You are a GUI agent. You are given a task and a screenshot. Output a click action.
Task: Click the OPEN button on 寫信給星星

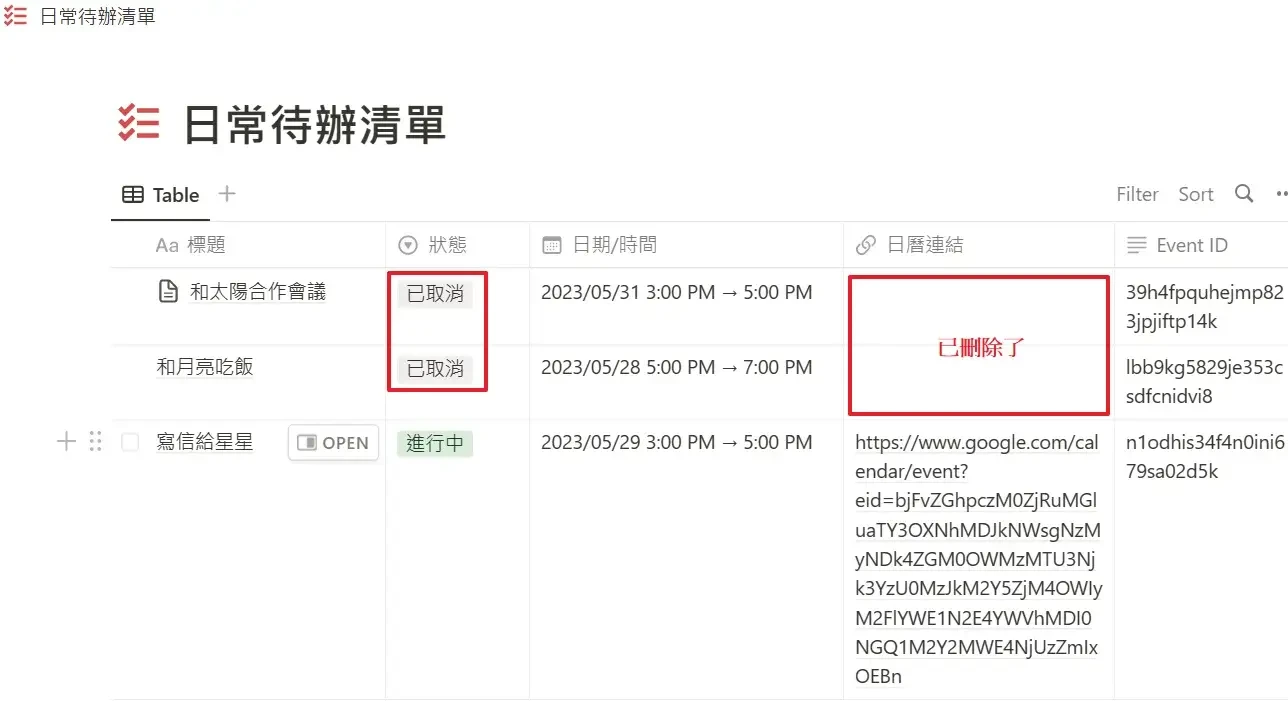(x=333, y=443)
